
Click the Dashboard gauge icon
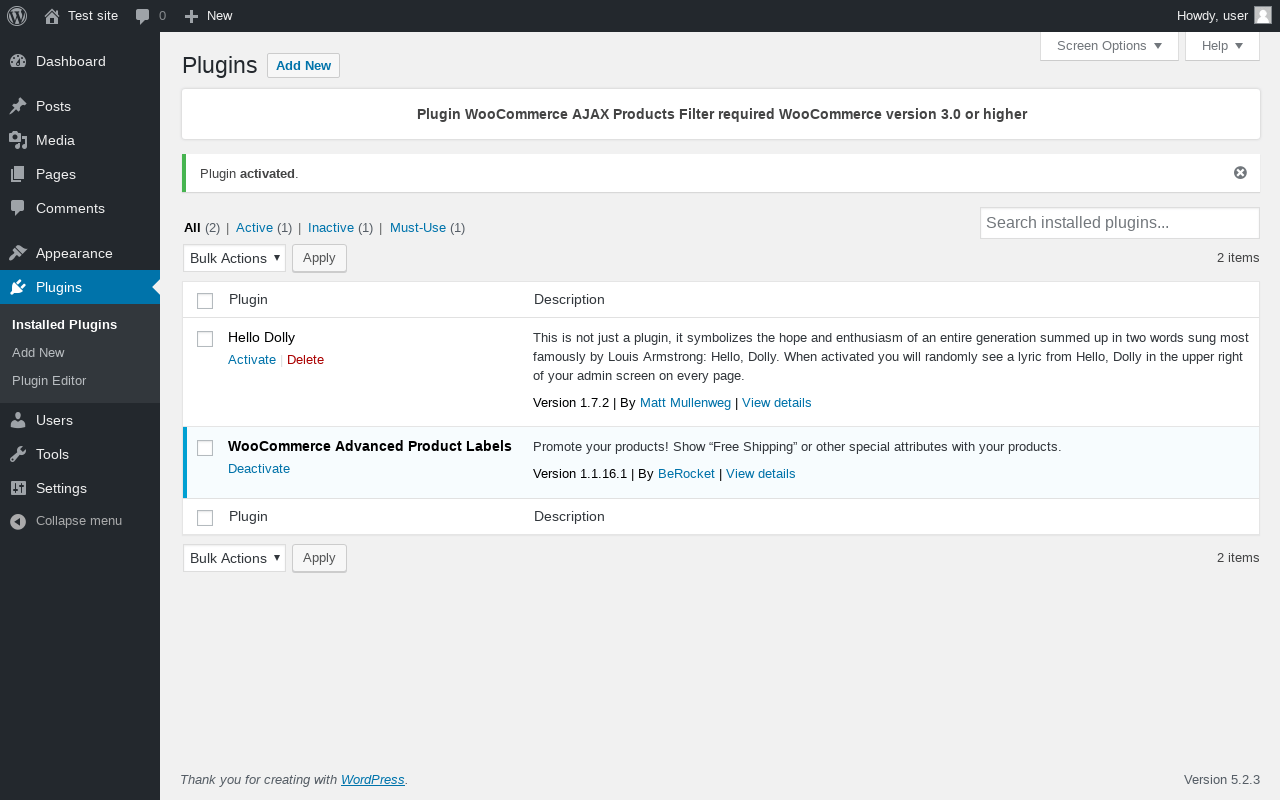click(x=18, y=61)
